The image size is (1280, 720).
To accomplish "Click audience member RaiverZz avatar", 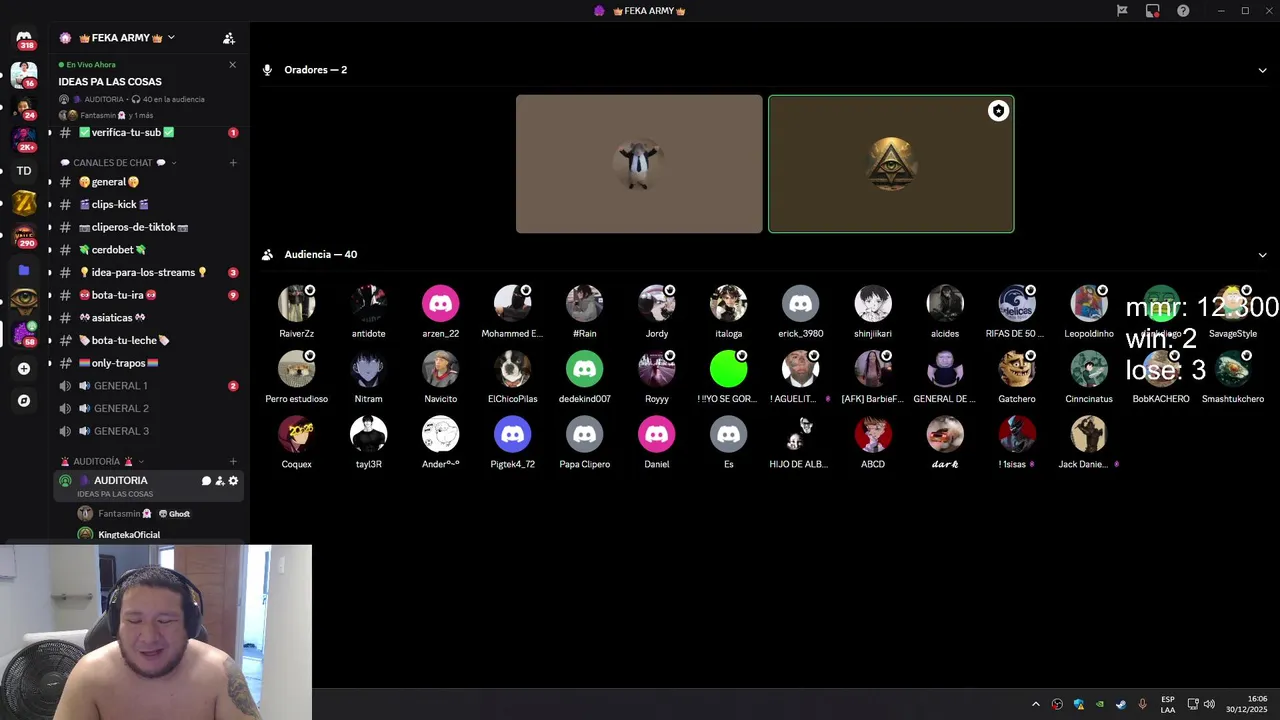I will 296,304.
